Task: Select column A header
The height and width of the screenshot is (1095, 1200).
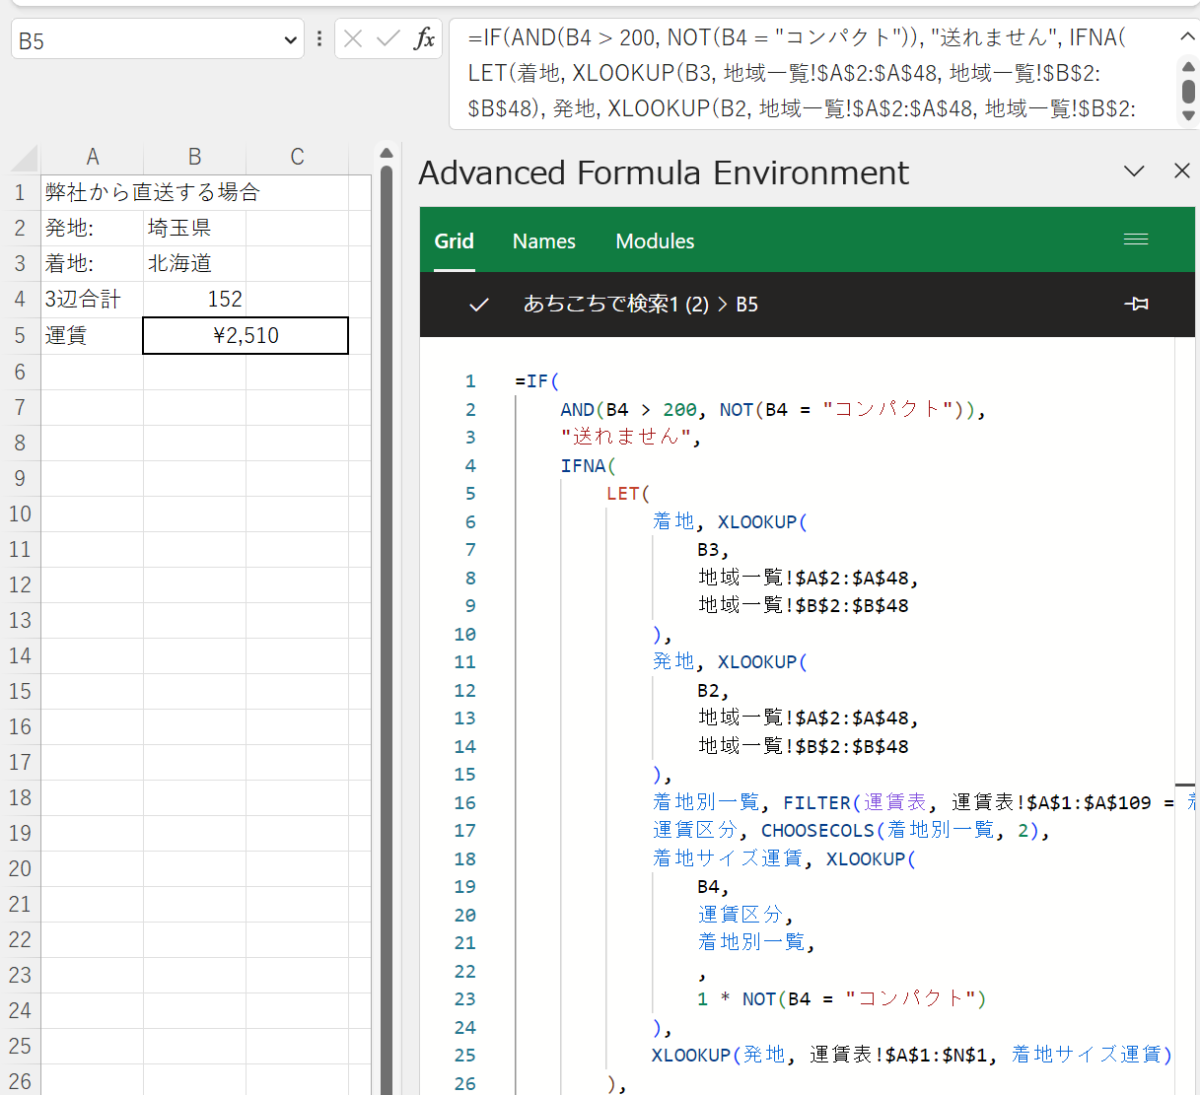Action: 92,157
